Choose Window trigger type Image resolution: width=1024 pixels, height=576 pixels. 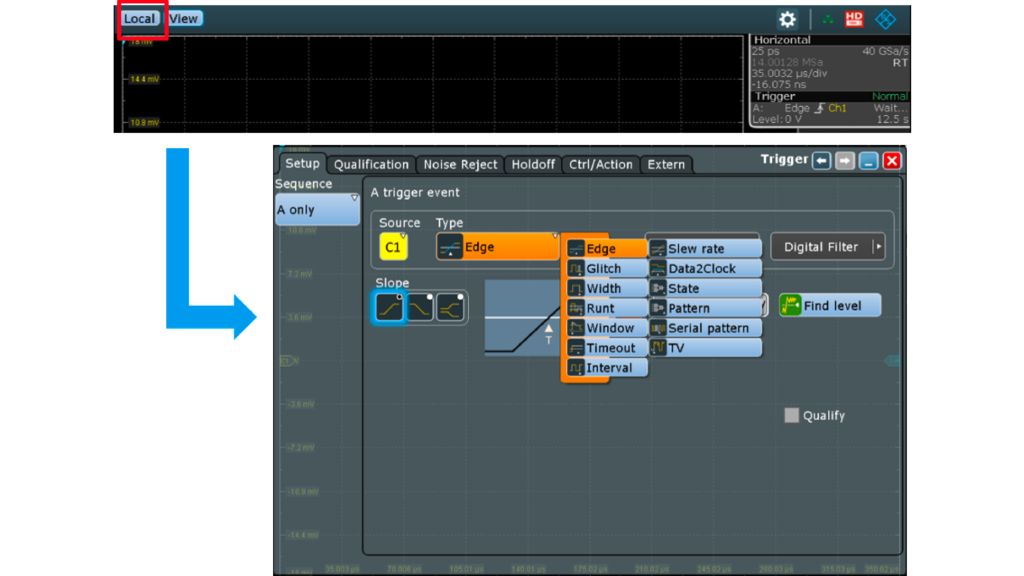[606, 328]
